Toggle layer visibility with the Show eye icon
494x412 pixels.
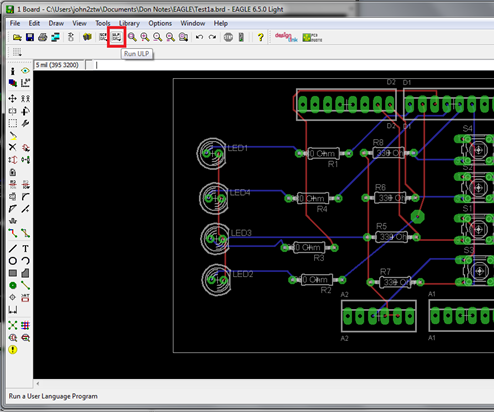(x=25, y=71)
